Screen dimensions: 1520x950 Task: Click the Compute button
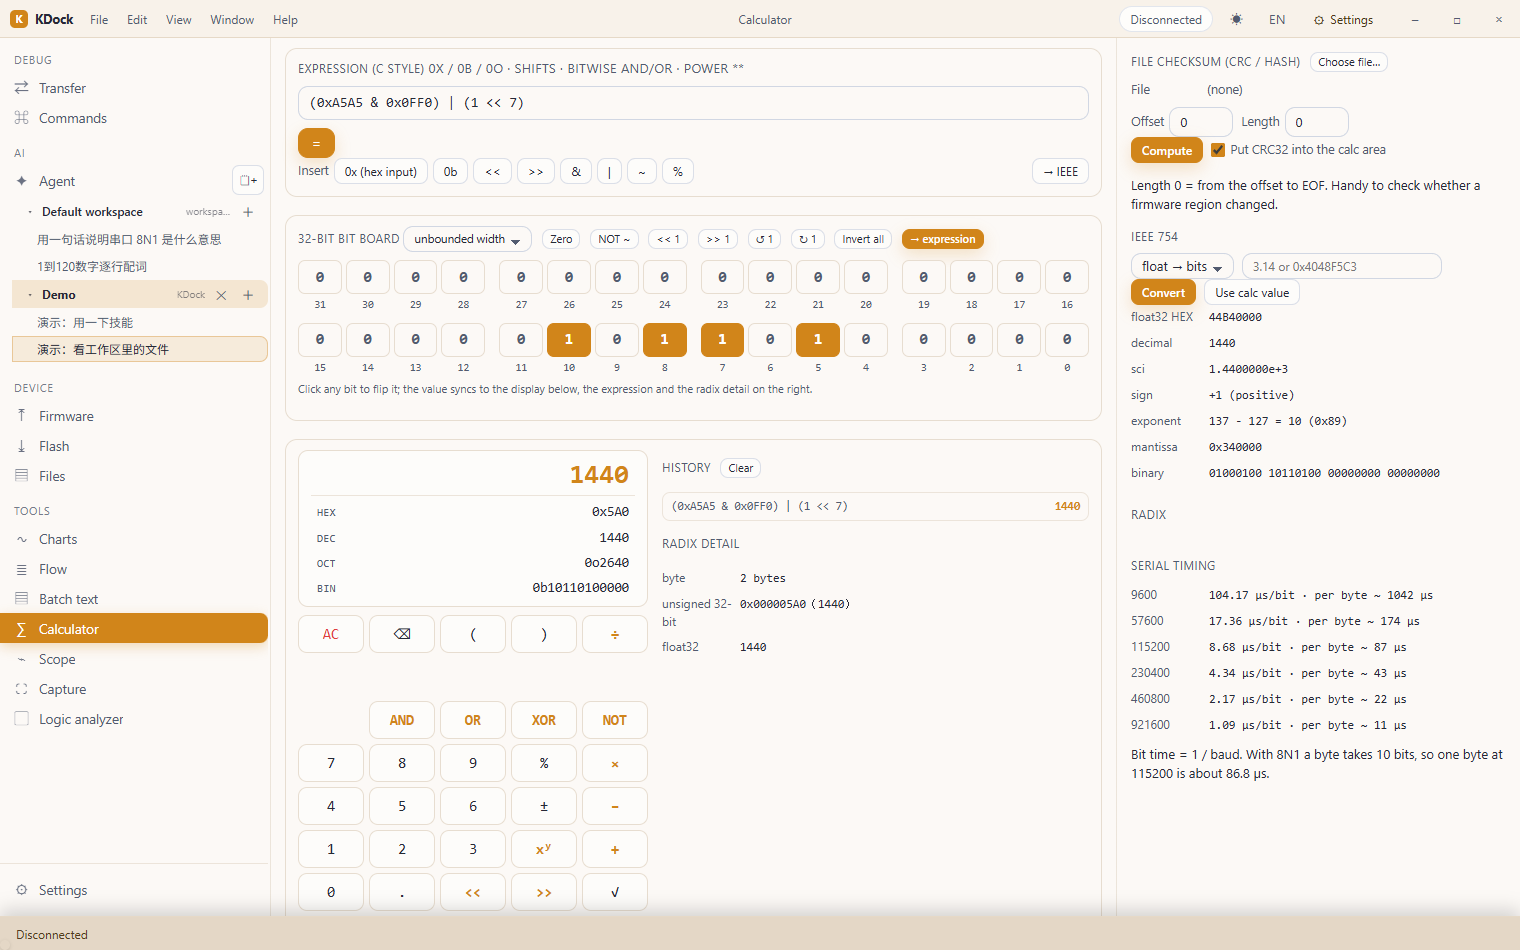pyautogui.click(x=1167, y=151)
